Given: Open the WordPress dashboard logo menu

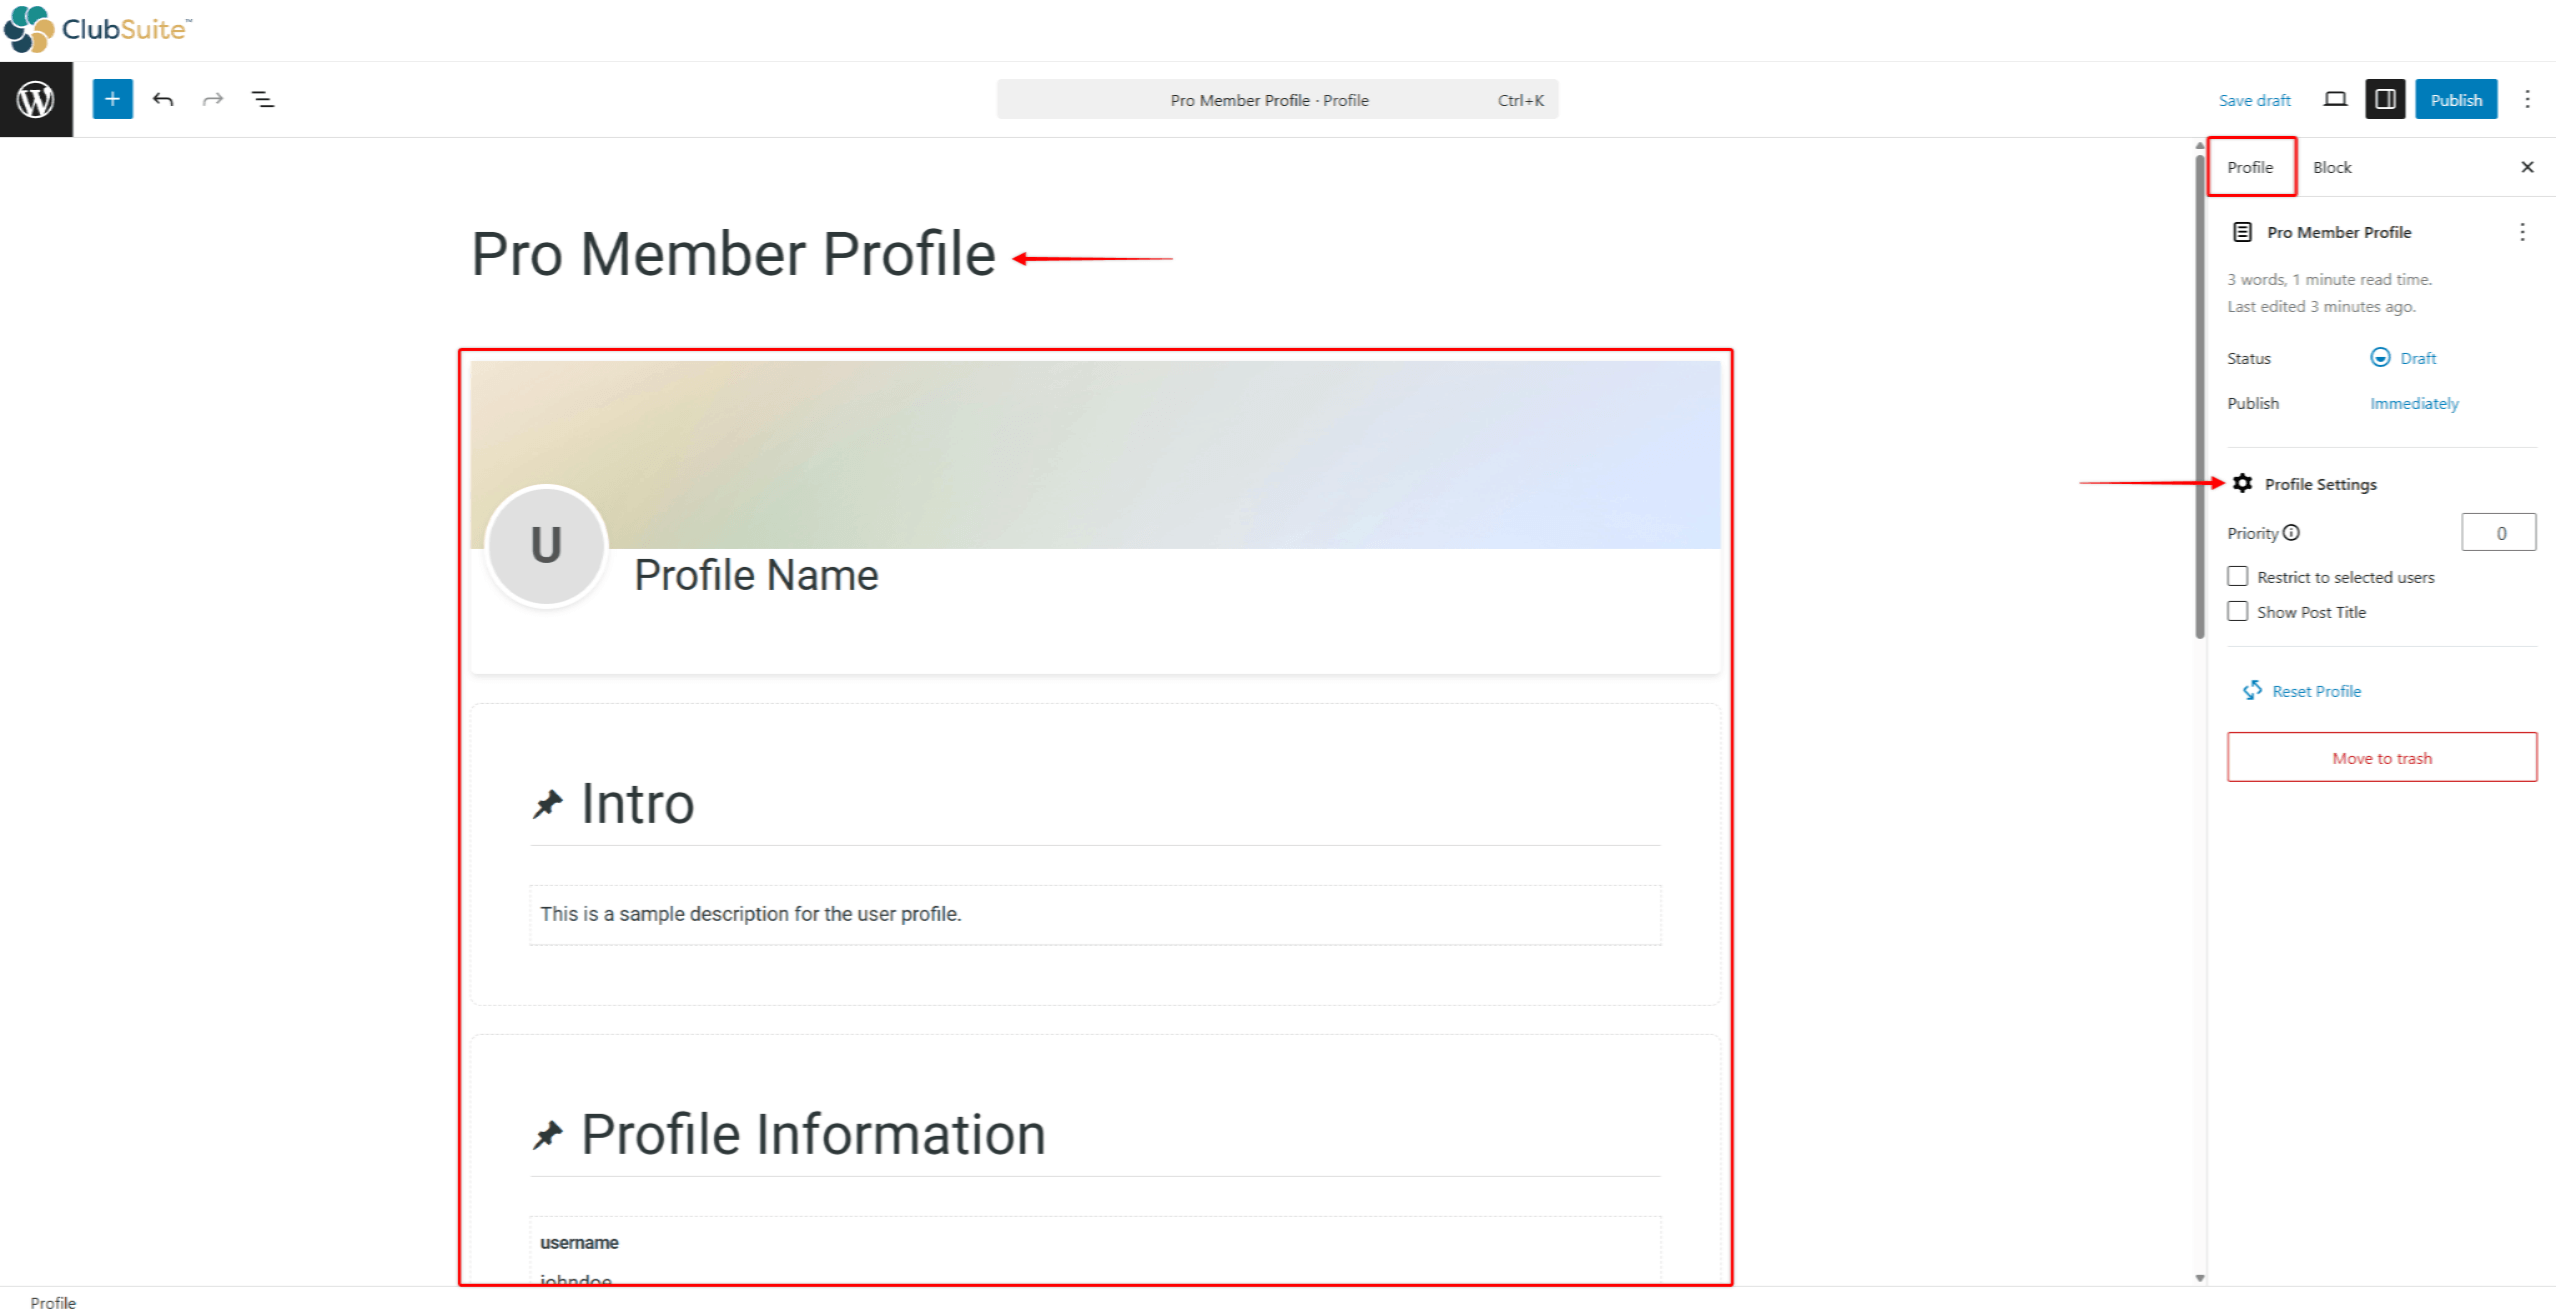Looking at the screenshot, I should click(36, 99).
